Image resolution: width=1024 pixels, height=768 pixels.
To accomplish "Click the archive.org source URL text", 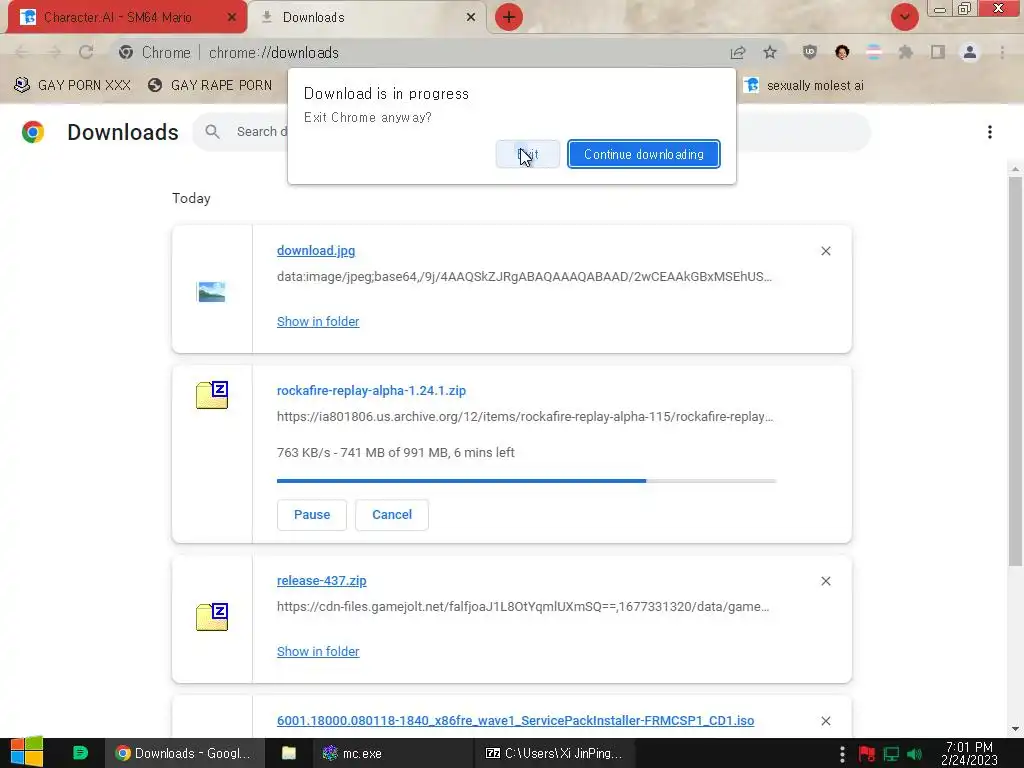I will 525,417.
